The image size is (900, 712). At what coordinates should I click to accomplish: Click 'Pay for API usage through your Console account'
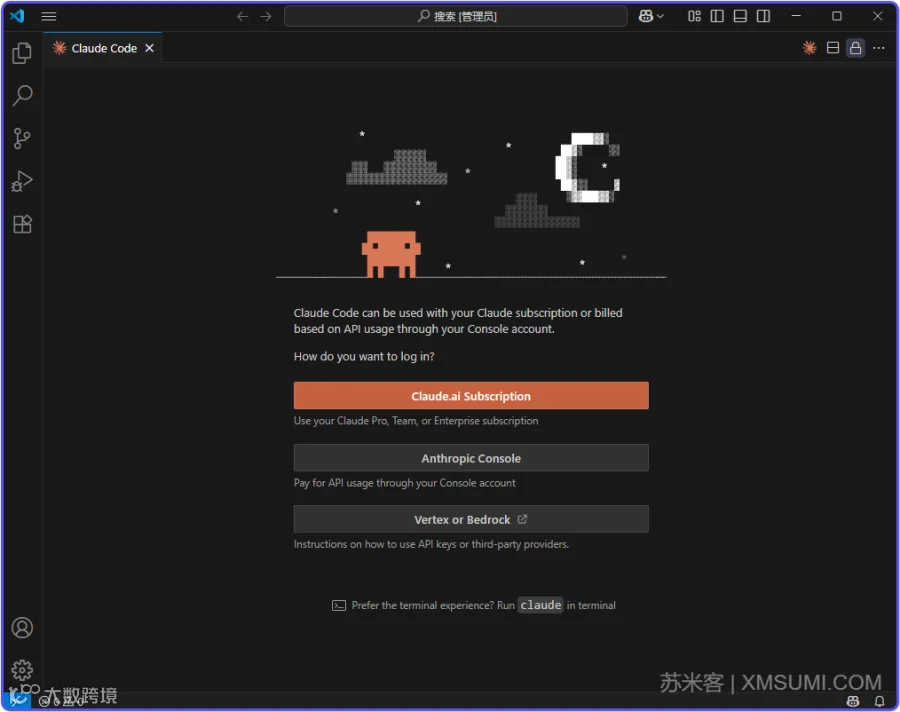[405, 483]
